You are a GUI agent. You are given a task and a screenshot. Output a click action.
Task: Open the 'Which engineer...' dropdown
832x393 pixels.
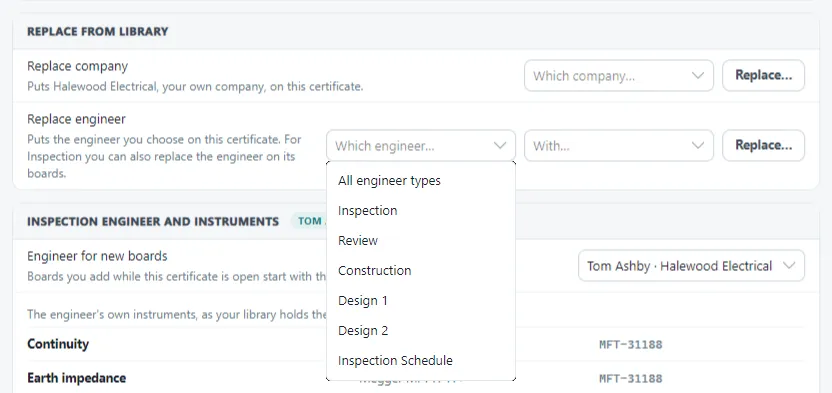click(x=421, y=146)
